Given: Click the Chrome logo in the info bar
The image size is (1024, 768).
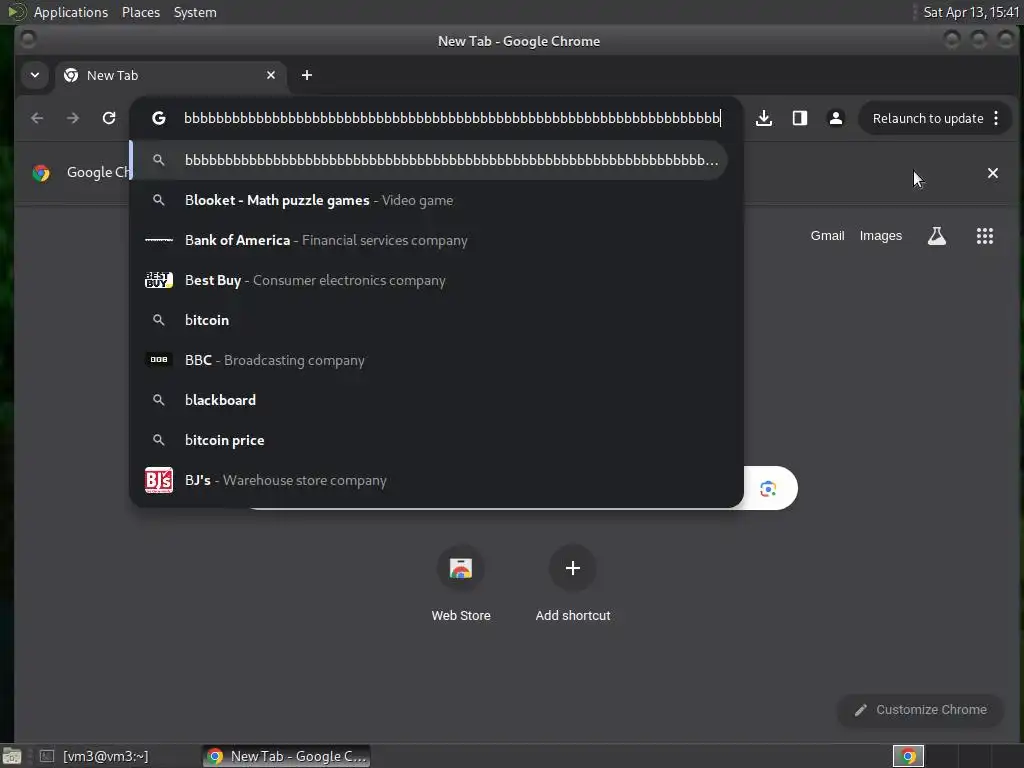Looking at the screenshot, I should coord(41,173).
